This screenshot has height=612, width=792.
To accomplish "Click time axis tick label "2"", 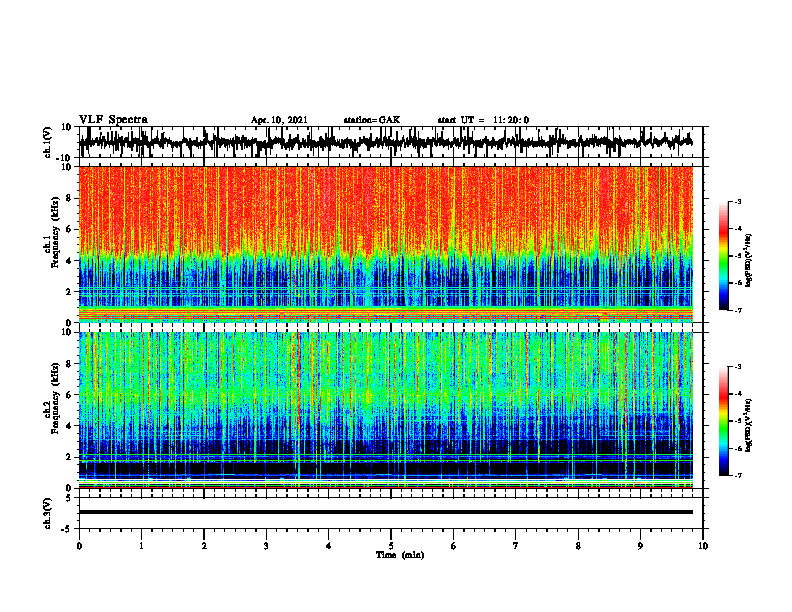I will point(204,546).
